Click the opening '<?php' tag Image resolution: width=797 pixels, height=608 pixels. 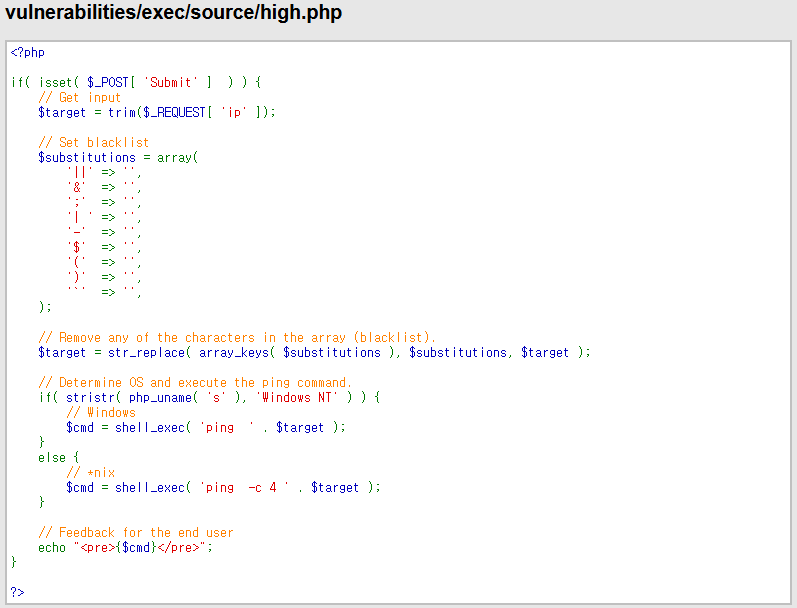27,52
